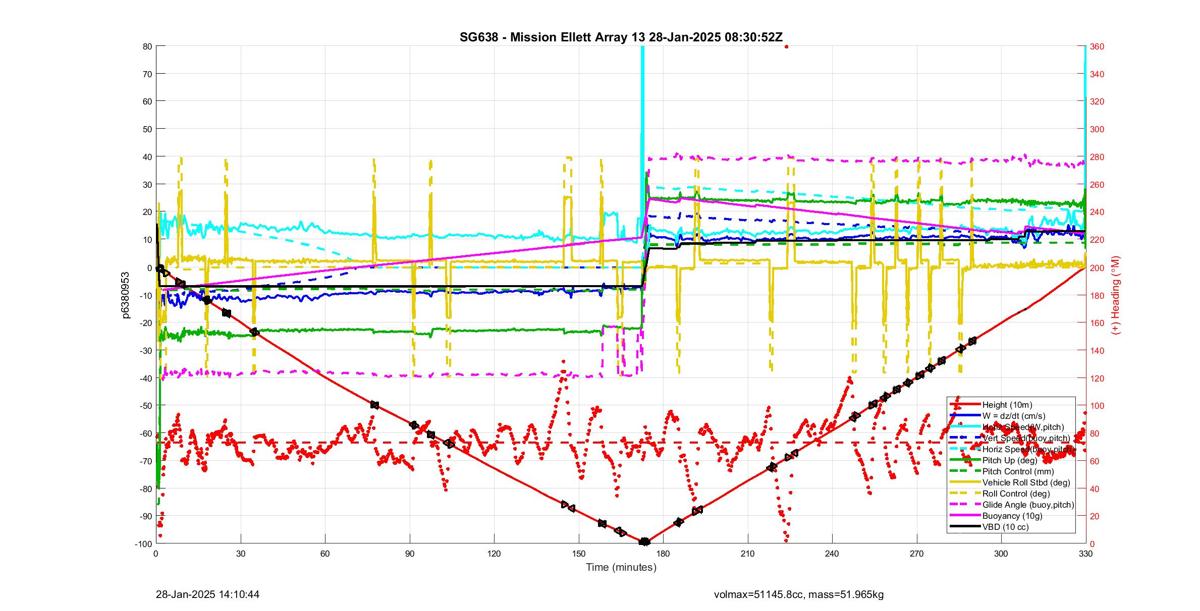Click heading axis tick label 100
Image resolution: width=1200 pixels, height=611 pixels.
pyautogui.click(x=1099, y=406)
